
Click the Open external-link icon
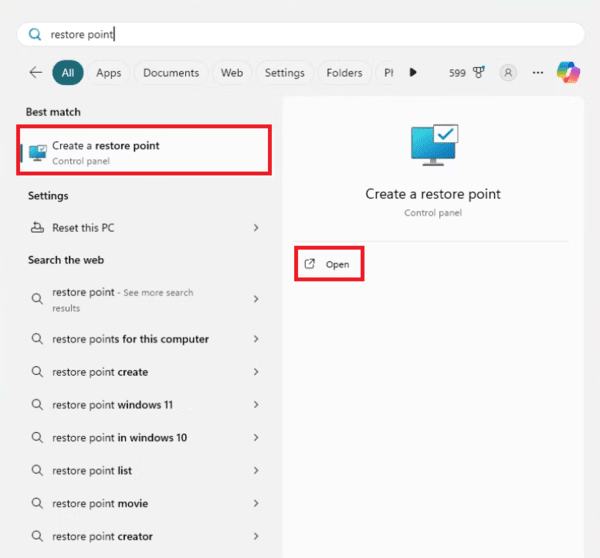310,264
